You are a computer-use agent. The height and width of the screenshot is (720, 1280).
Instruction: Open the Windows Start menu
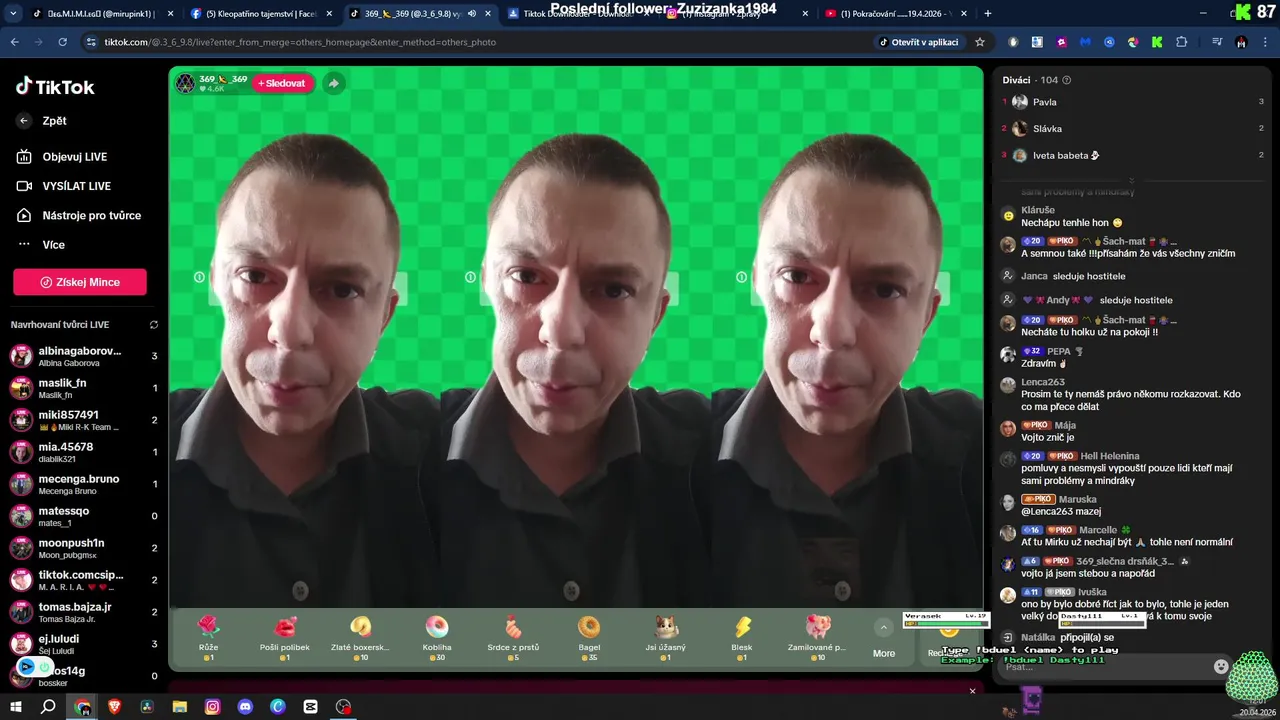(x=15, y=707)
